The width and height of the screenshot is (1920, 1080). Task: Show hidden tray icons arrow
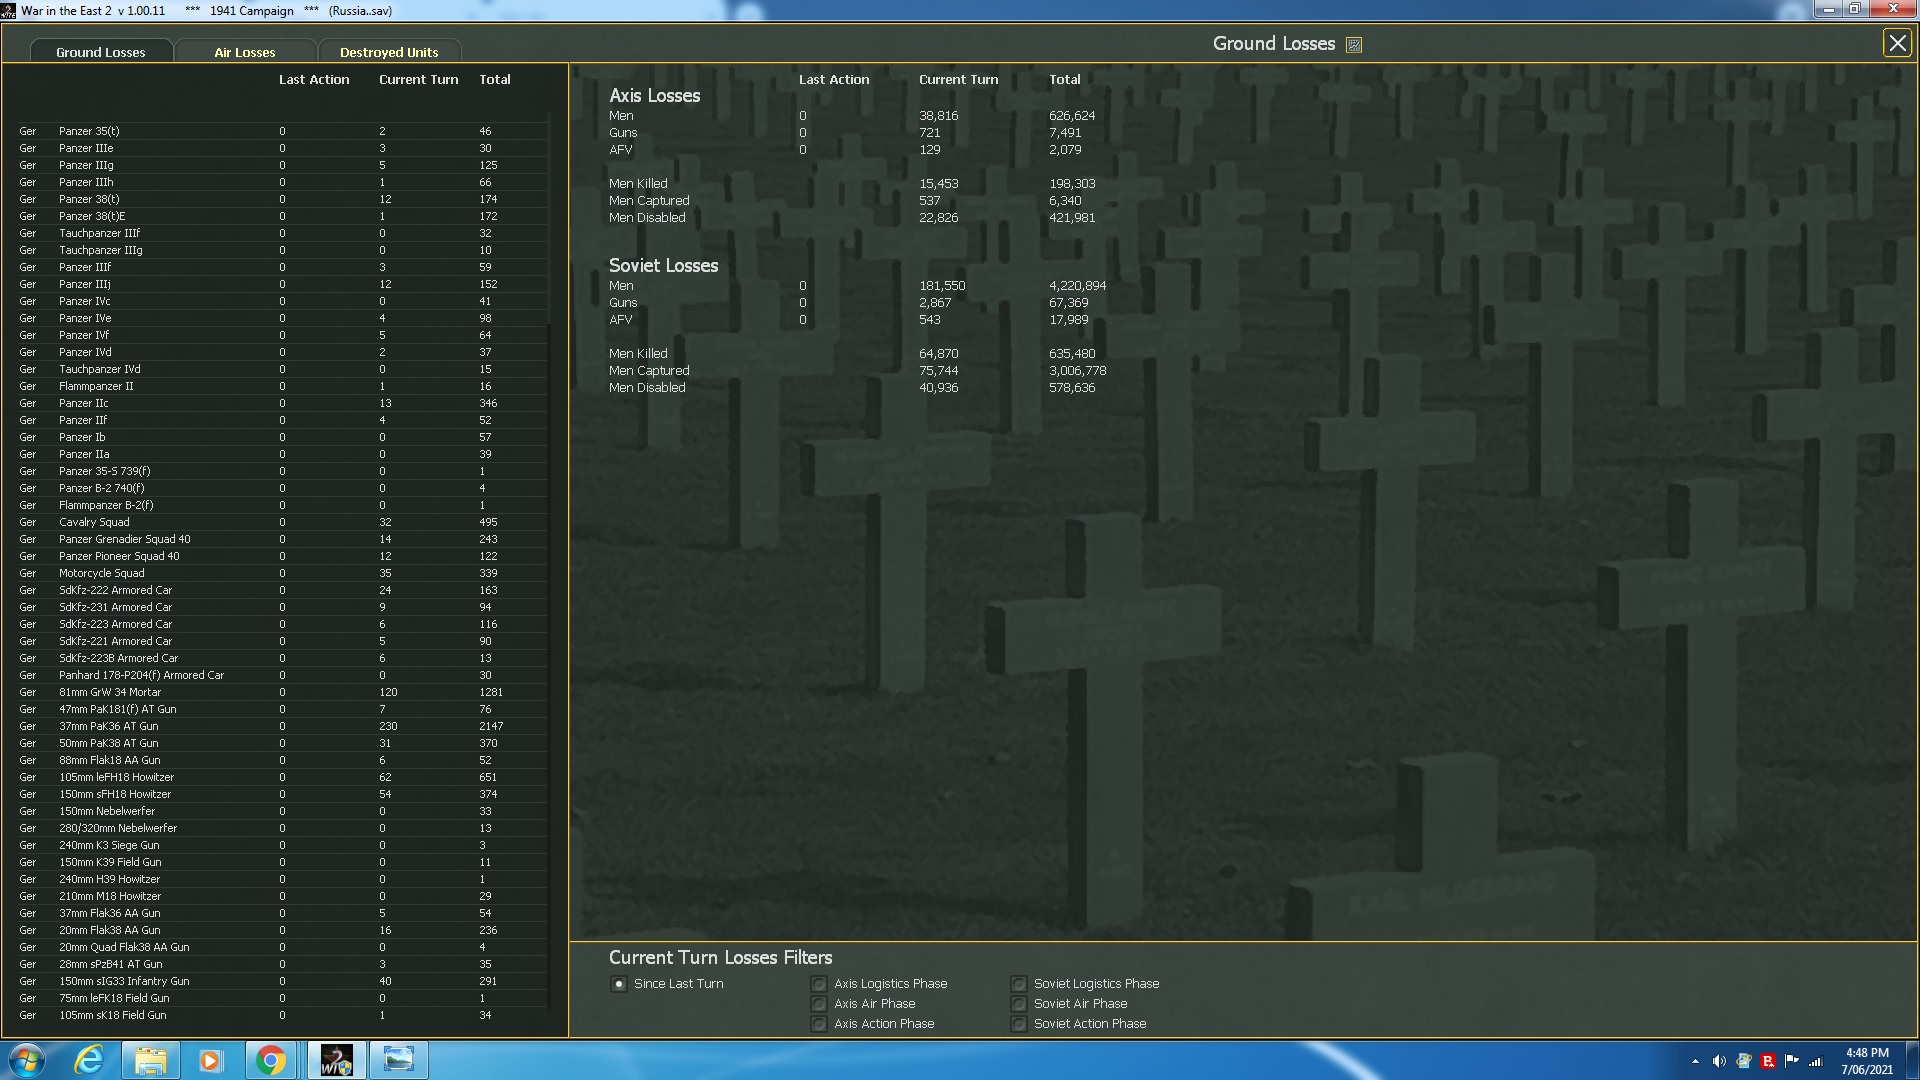pos(1695,1061)
